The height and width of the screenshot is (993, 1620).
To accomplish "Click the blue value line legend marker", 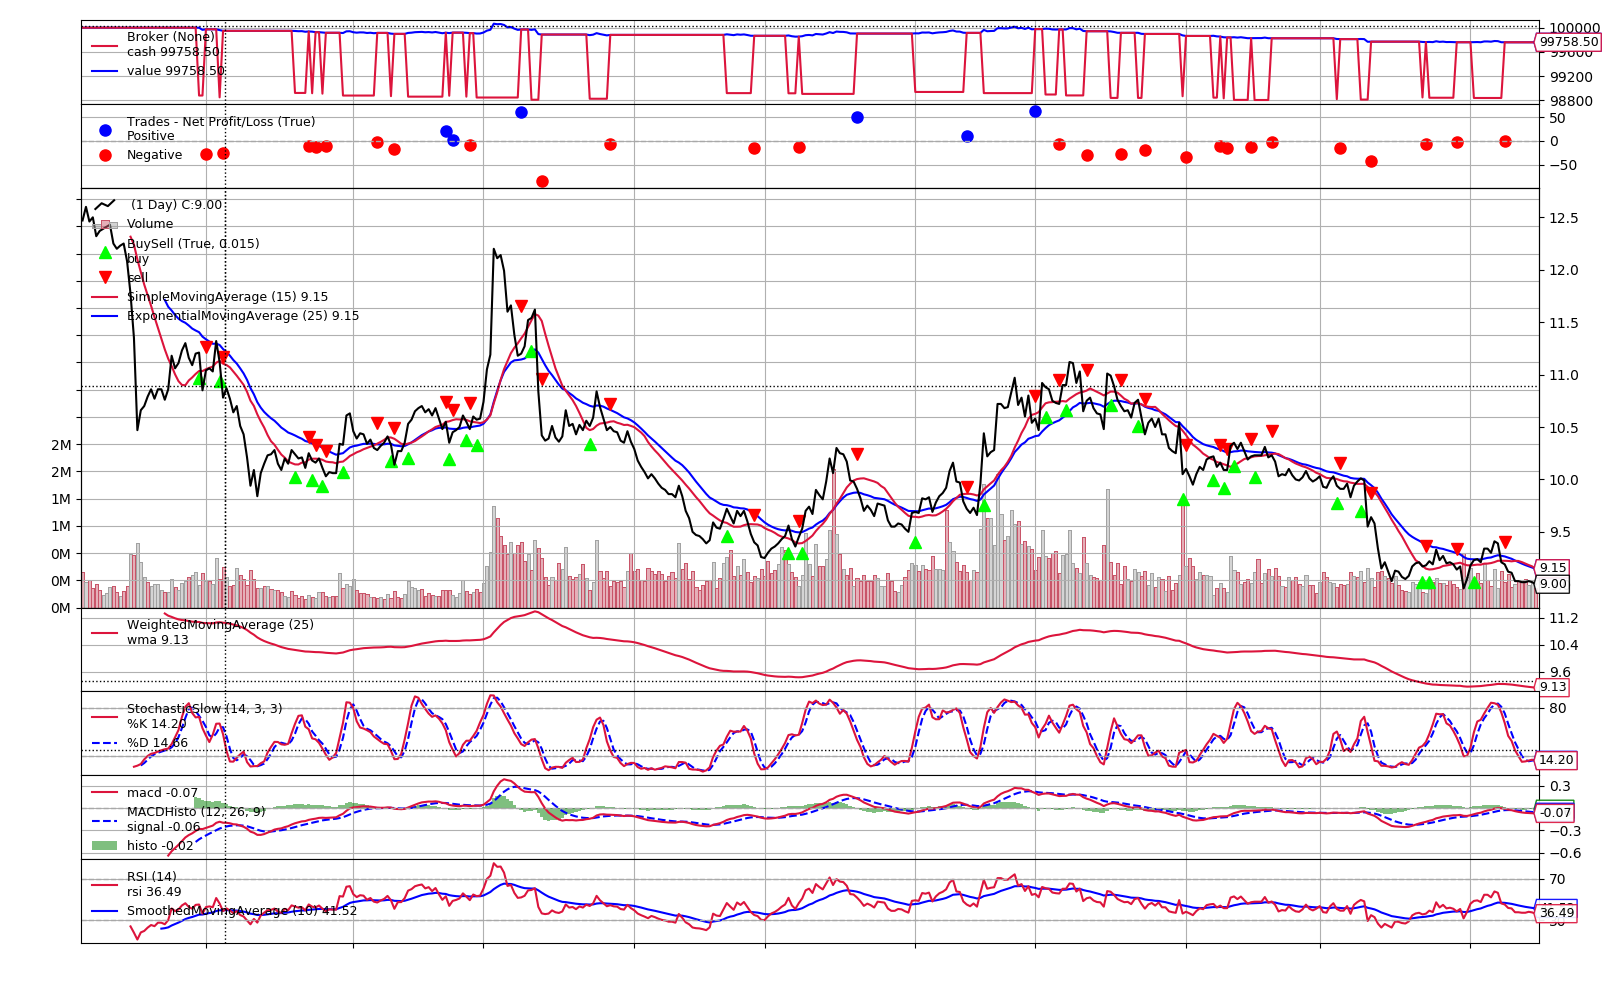I will [x=105, y=71].
